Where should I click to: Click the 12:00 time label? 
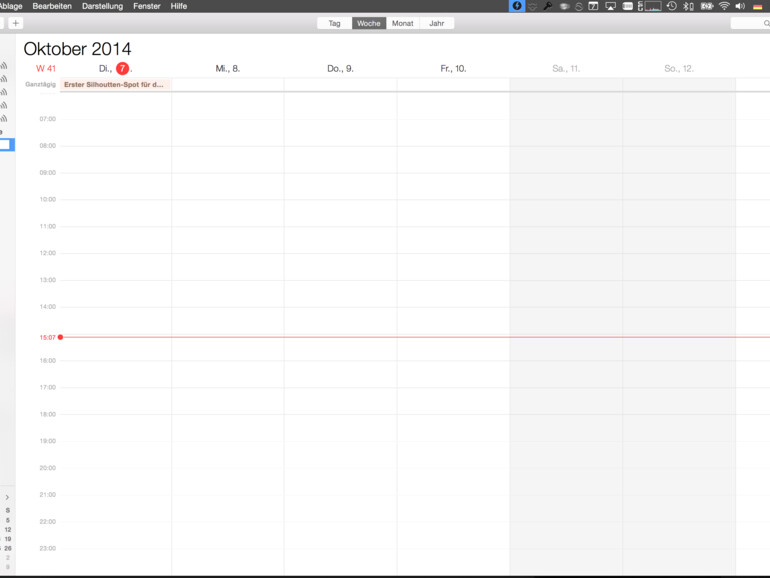(x=48, y=253)
